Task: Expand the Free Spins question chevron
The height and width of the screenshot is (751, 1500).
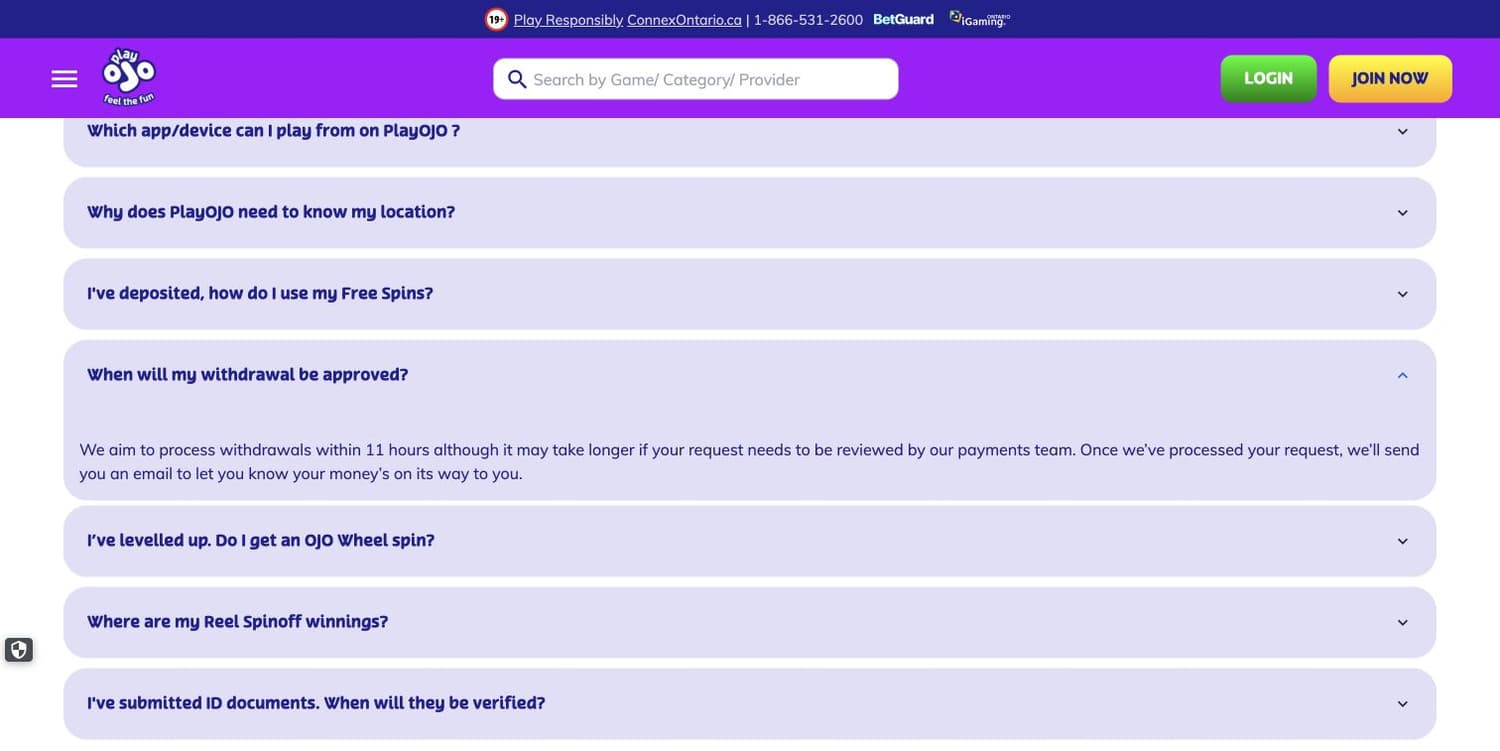Action: click(1402, 294)
